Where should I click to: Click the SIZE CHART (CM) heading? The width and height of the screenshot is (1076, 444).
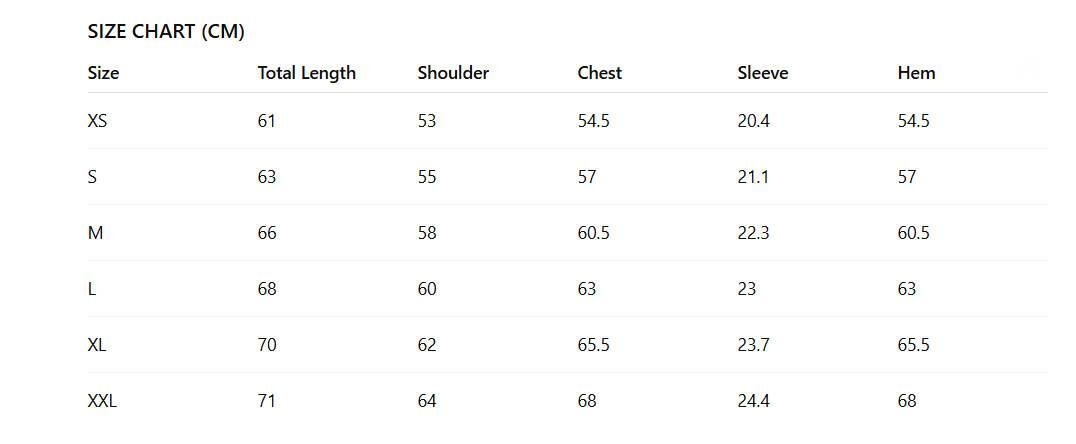(x=166, y=31)
